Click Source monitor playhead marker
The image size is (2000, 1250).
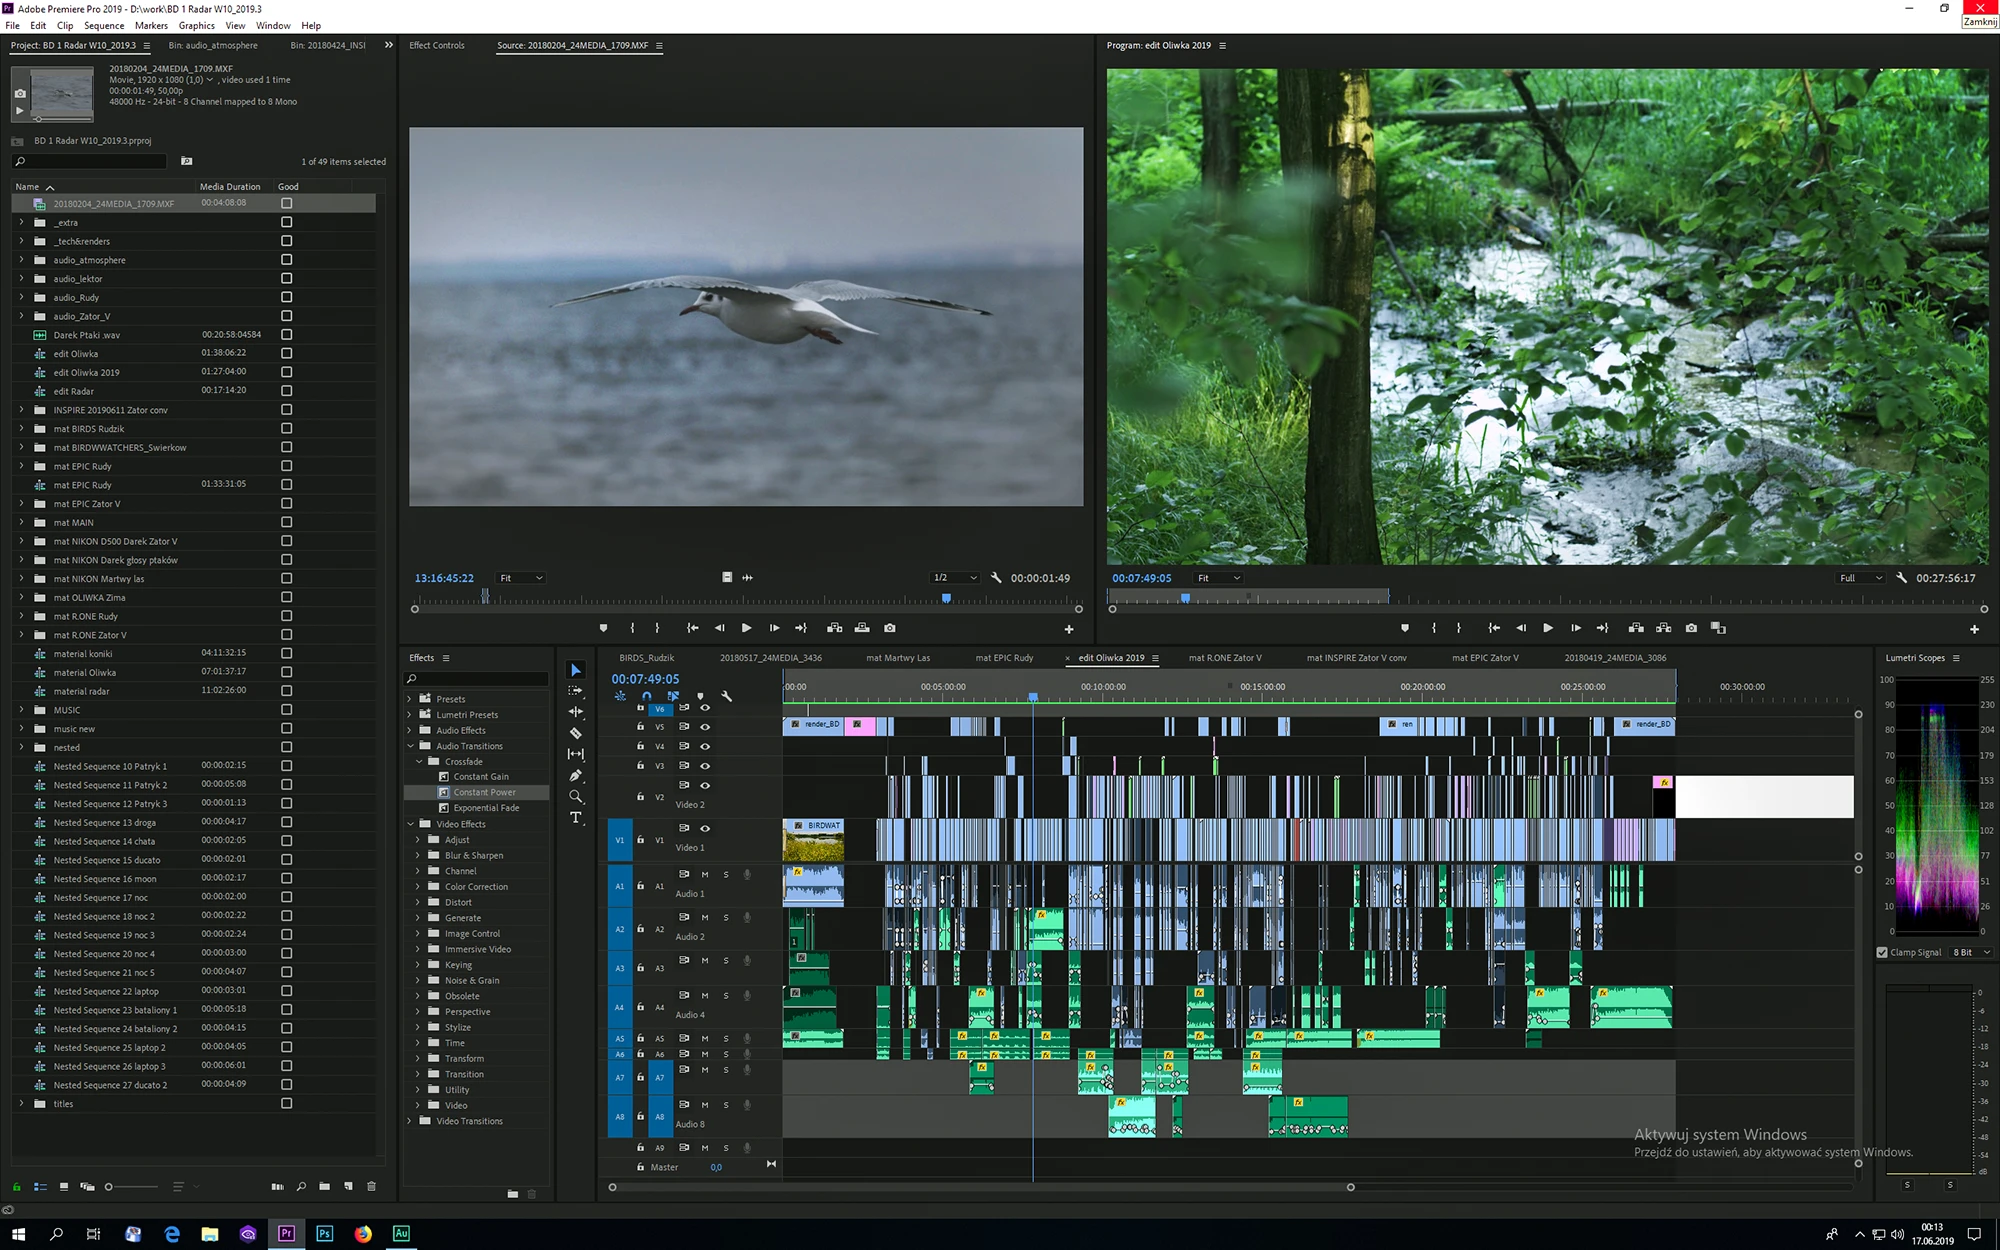tap(946, 598)
